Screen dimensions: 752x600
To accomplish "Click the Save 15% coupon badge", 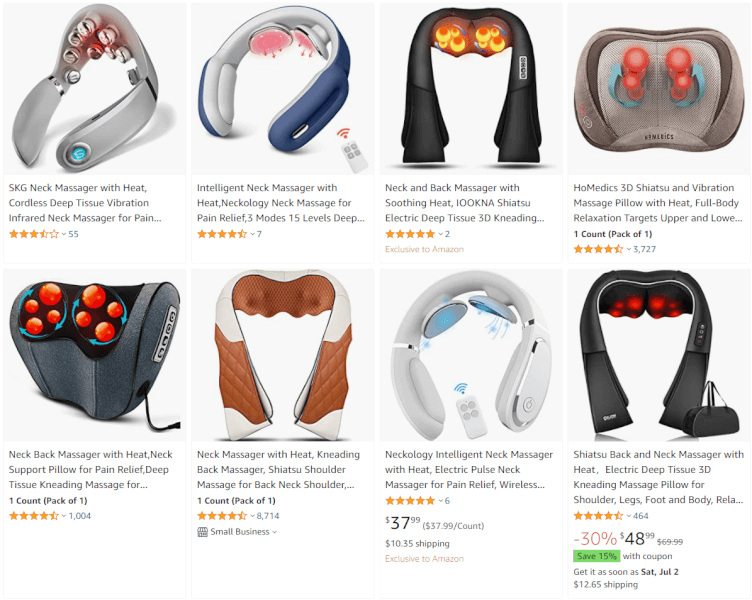I will pyautogui.click(x=597, y=556).
